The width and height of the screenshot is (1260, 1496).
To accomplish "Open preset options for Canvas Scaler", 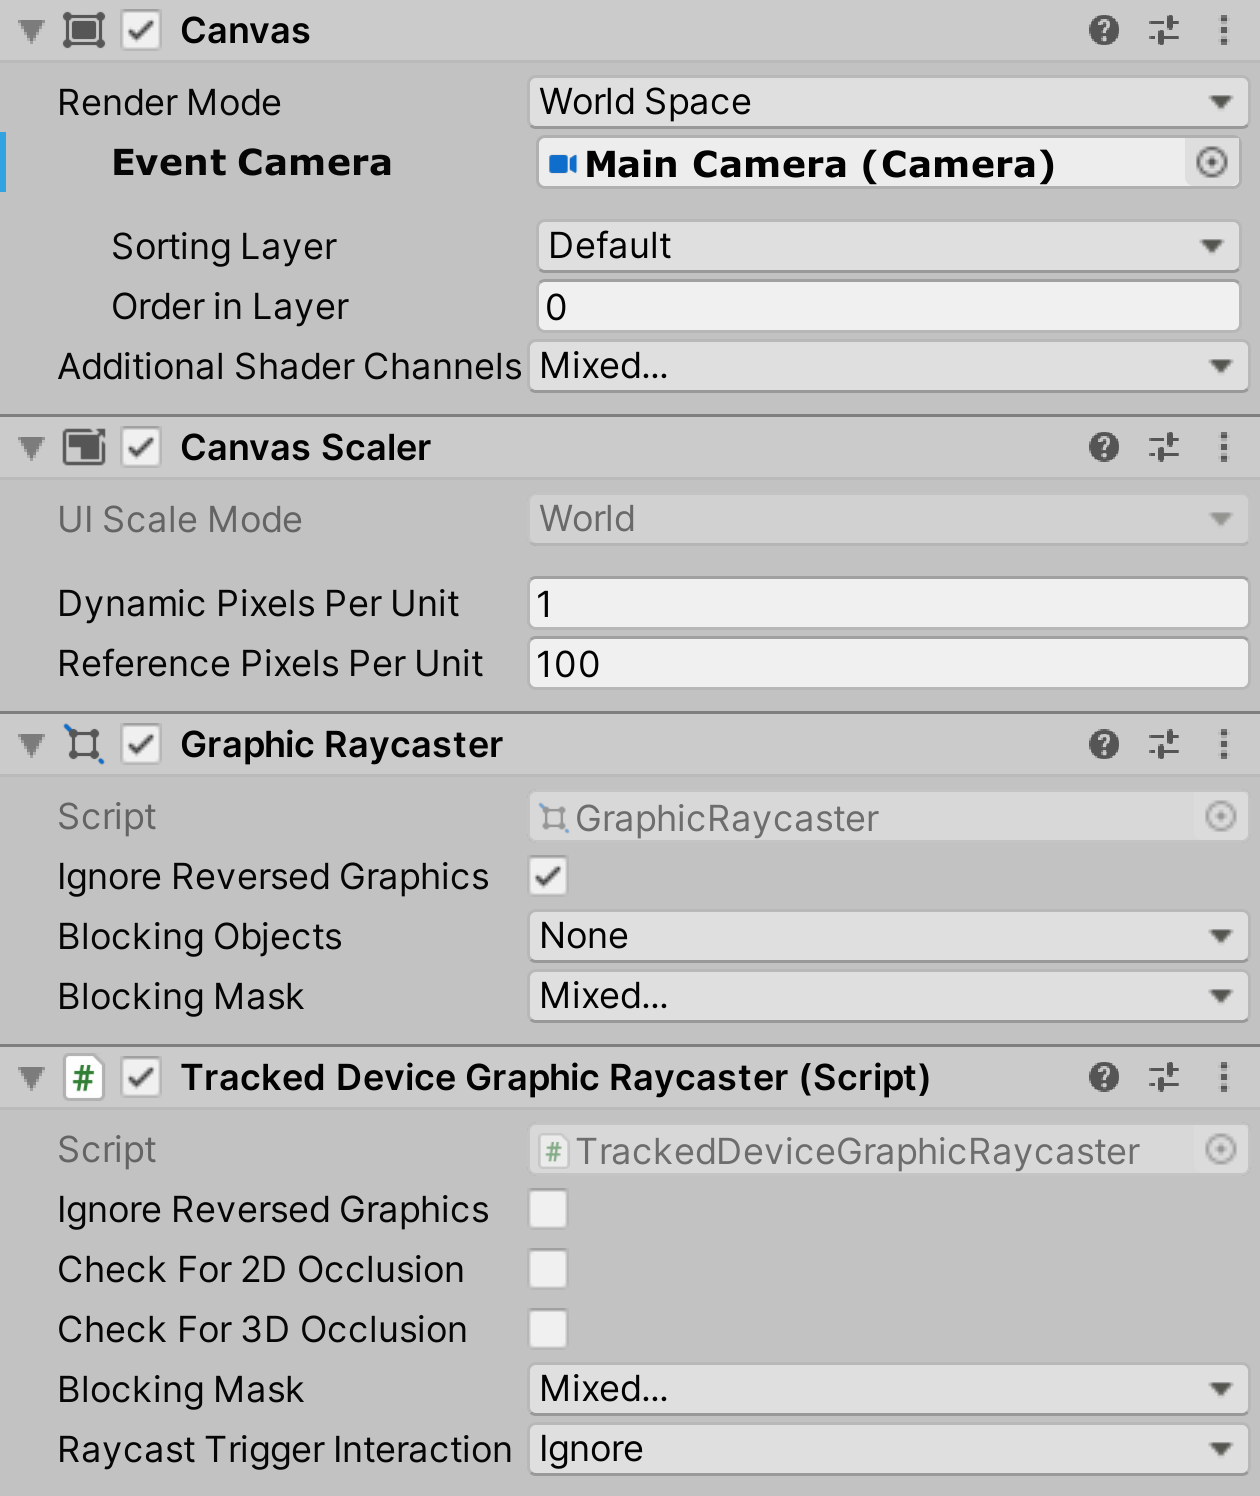I will point(1163,448).
